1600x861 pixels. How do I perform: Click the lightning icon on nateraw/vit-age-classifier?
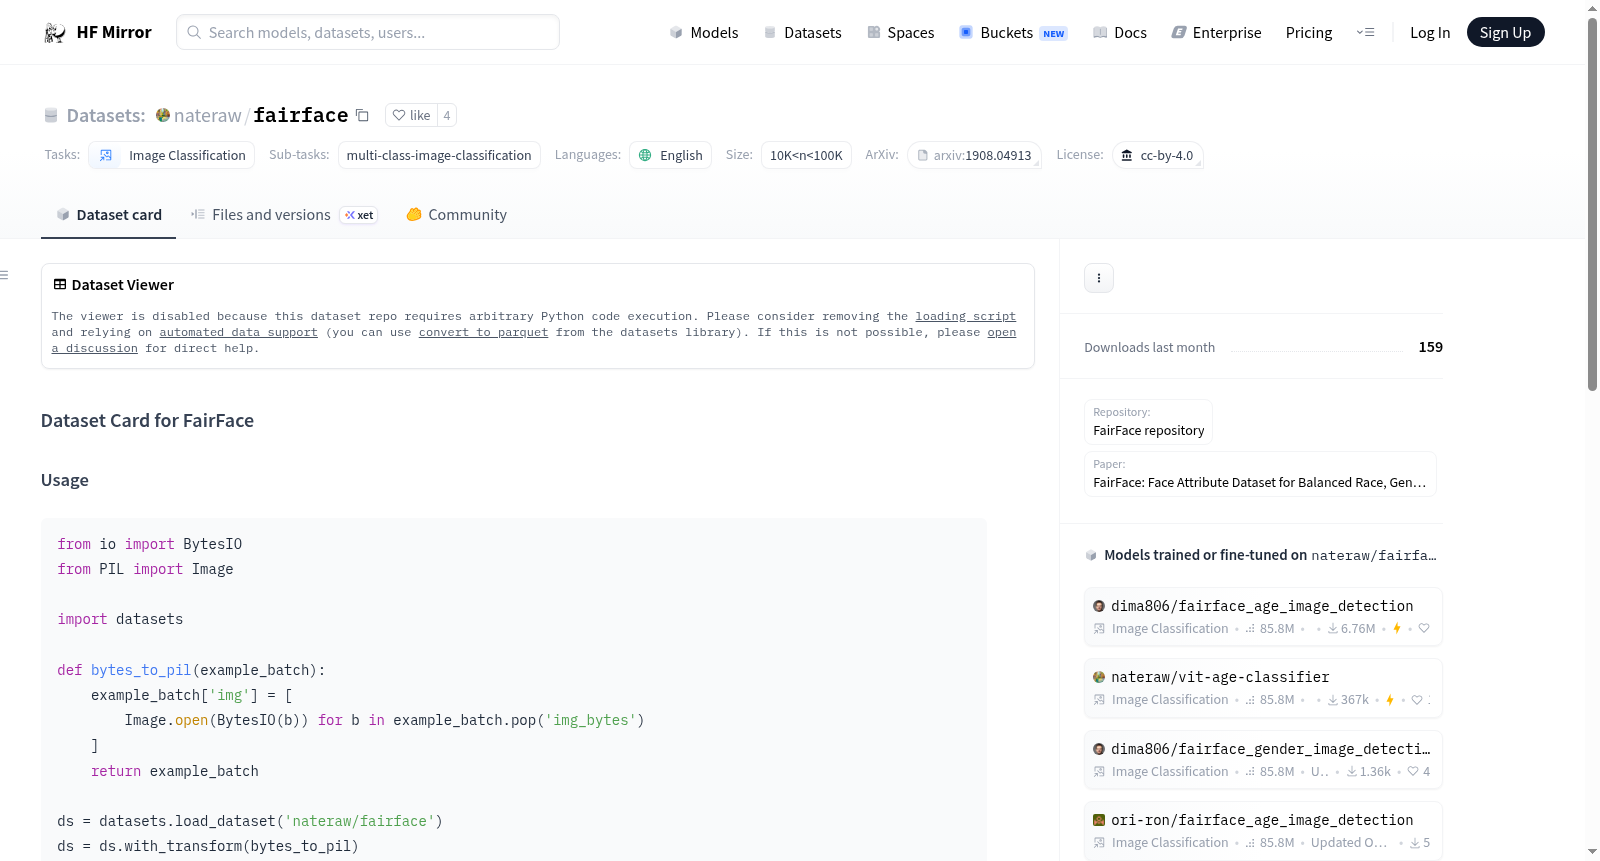coord(1390,700)
